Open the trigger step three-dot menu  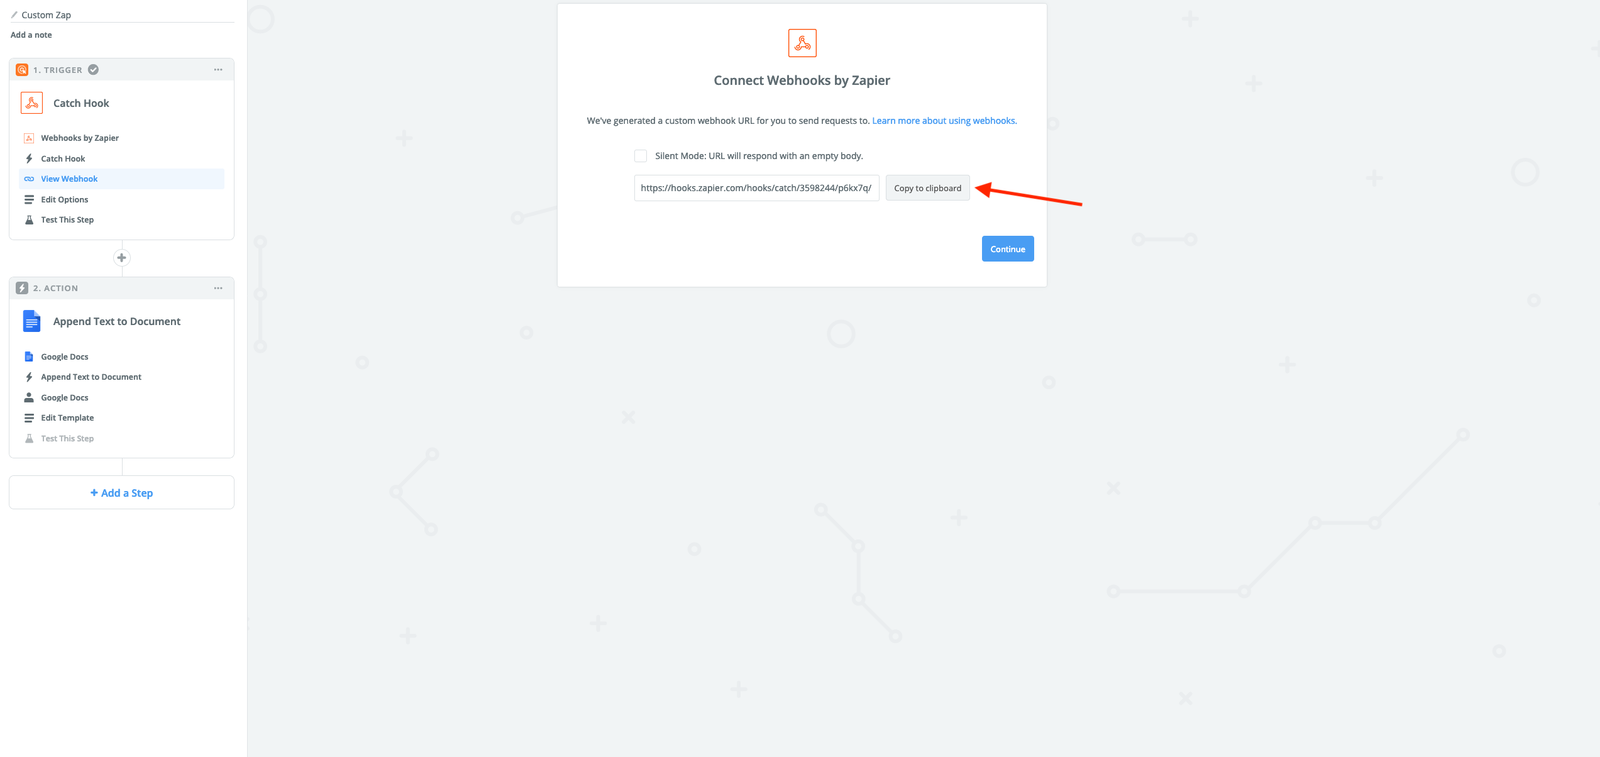[218, 70]
